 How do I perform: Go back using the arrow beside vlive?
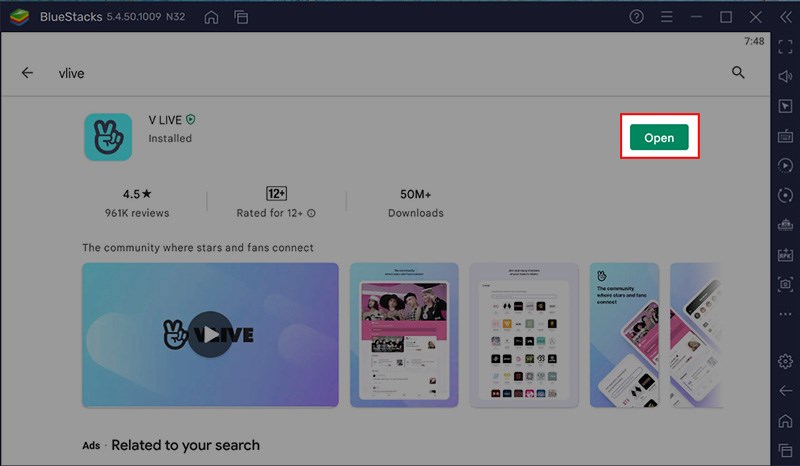(x=27, y=73)
